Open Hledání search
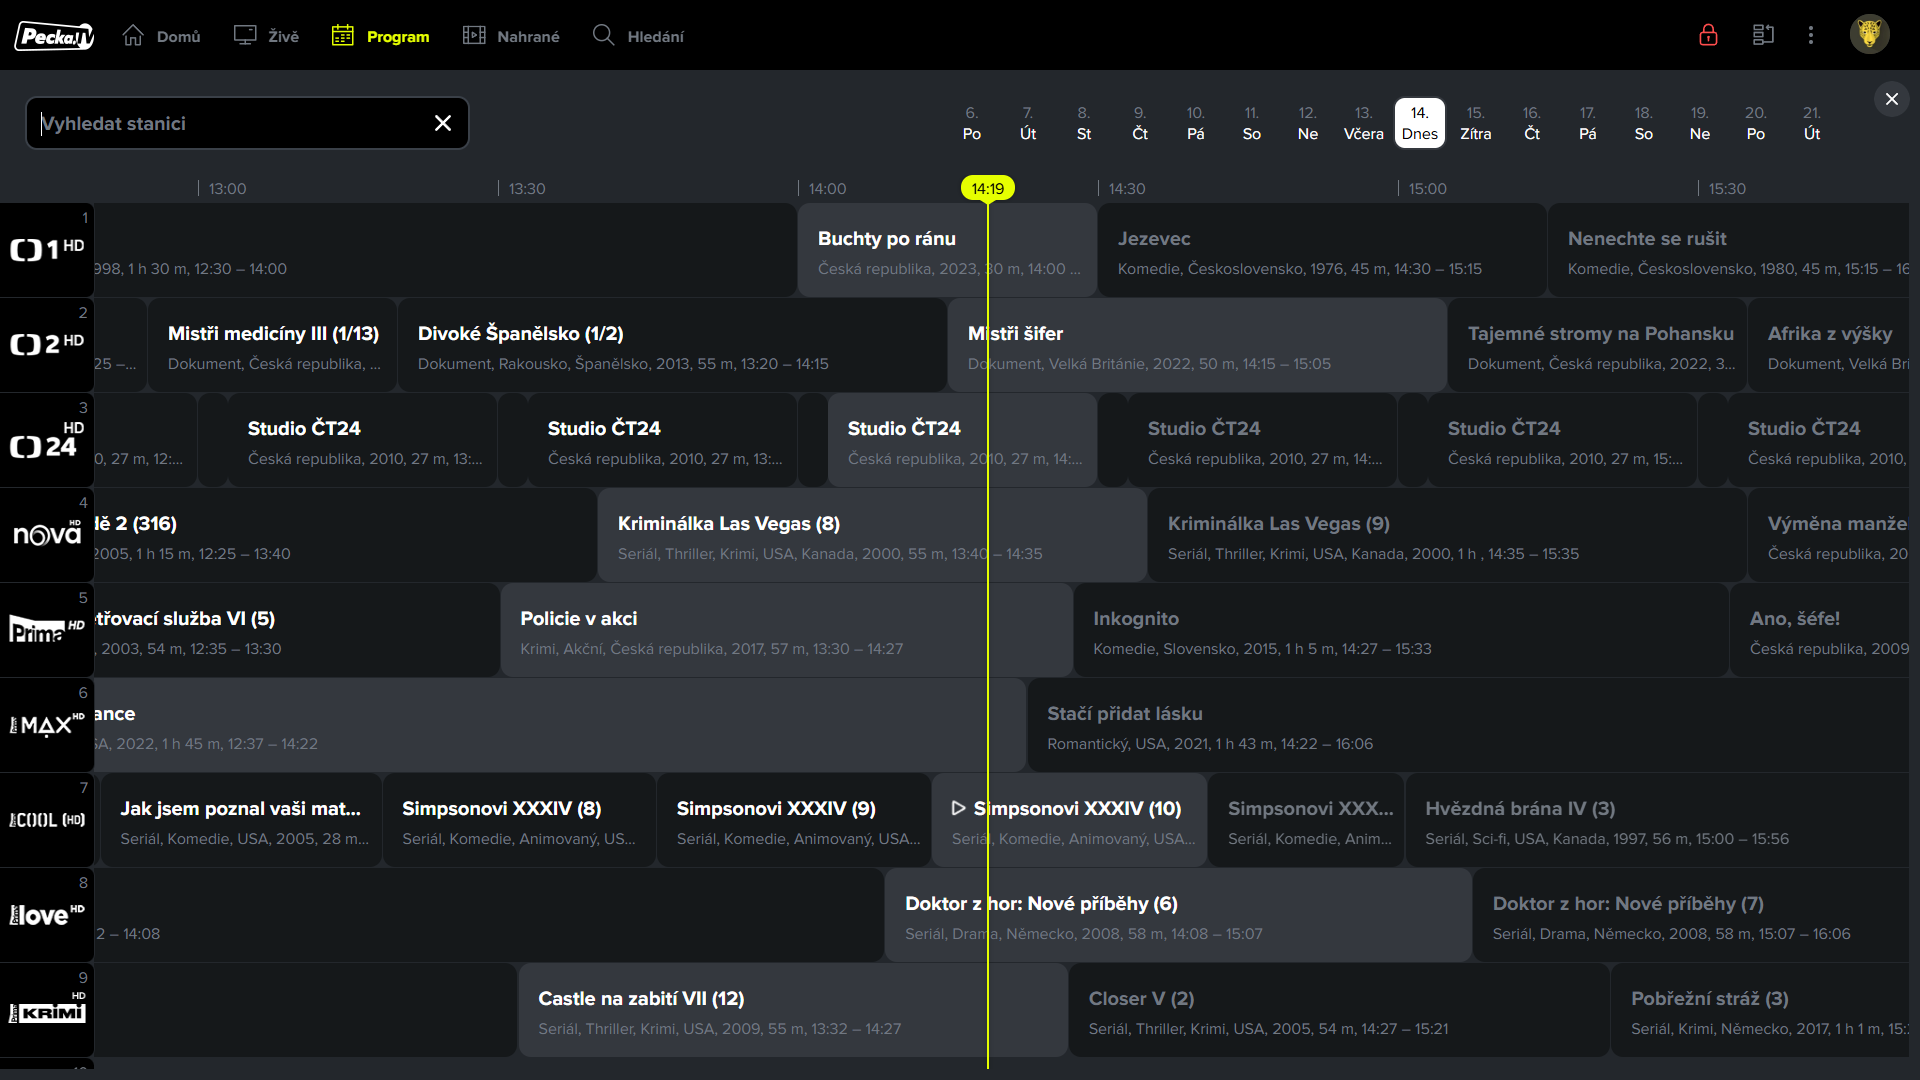The width and height of the screenshot is (1920, 1080). point(638,36)
